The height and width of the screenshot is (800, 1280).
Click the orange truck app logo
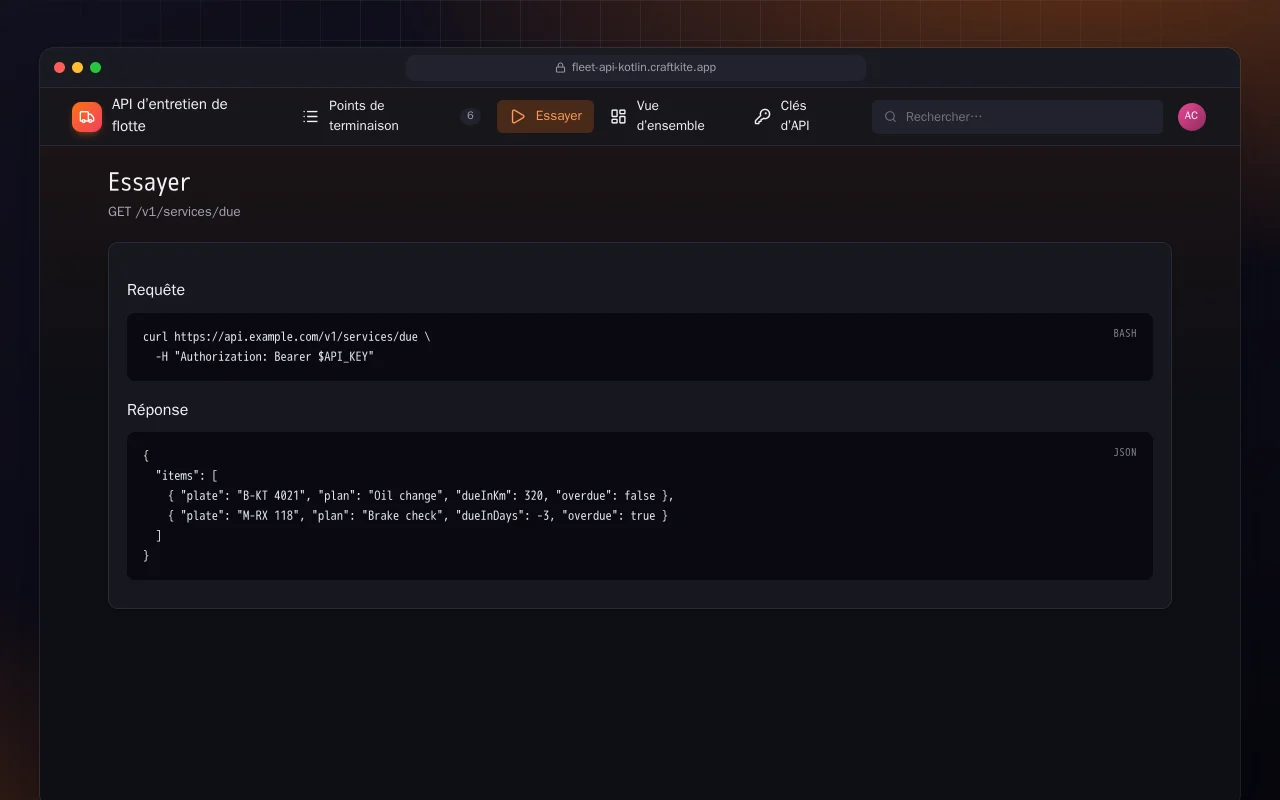(87, 117)
